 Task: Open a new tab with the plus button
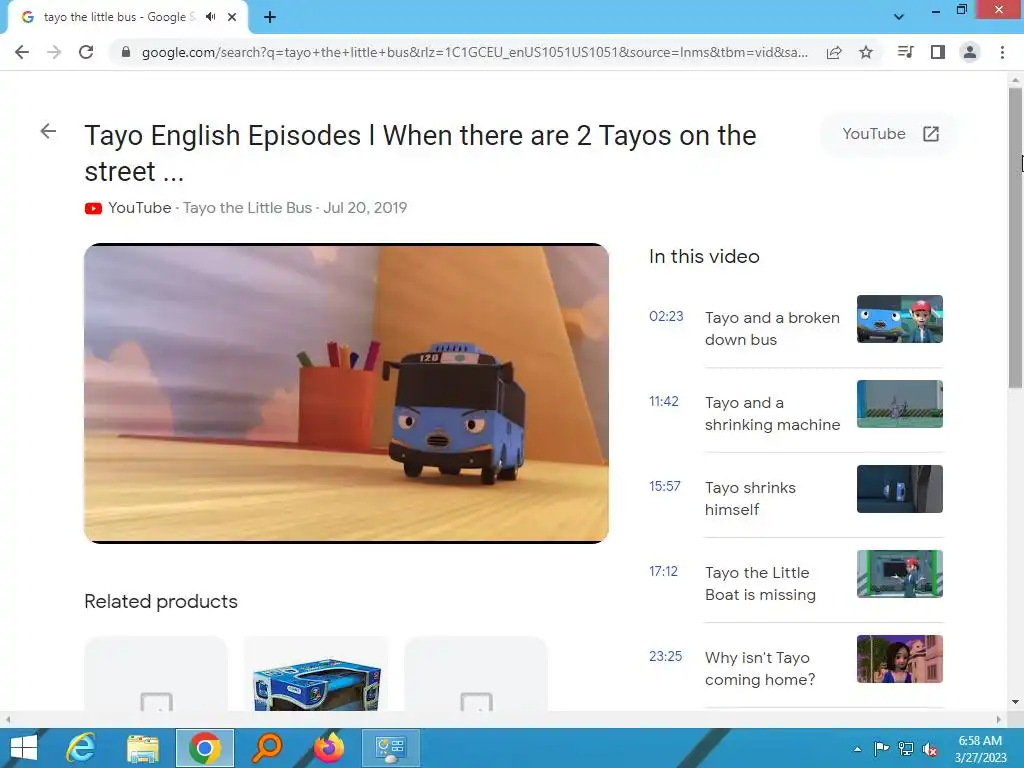pyautogui.click(x=270, y=17)
